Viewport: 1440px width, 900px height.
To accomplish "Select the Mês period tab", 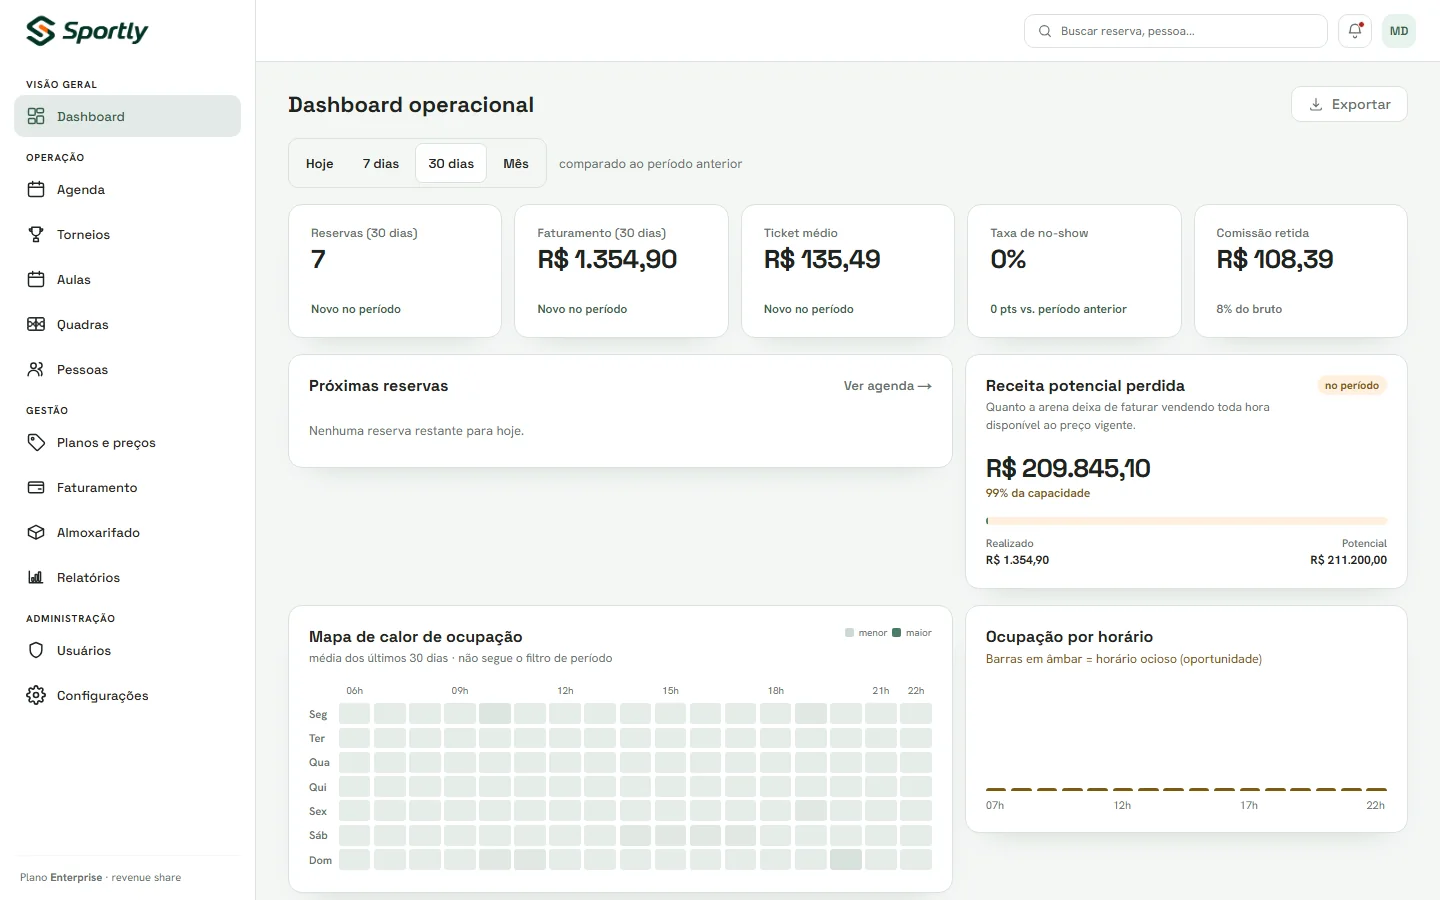I will [x=516, y=163].
